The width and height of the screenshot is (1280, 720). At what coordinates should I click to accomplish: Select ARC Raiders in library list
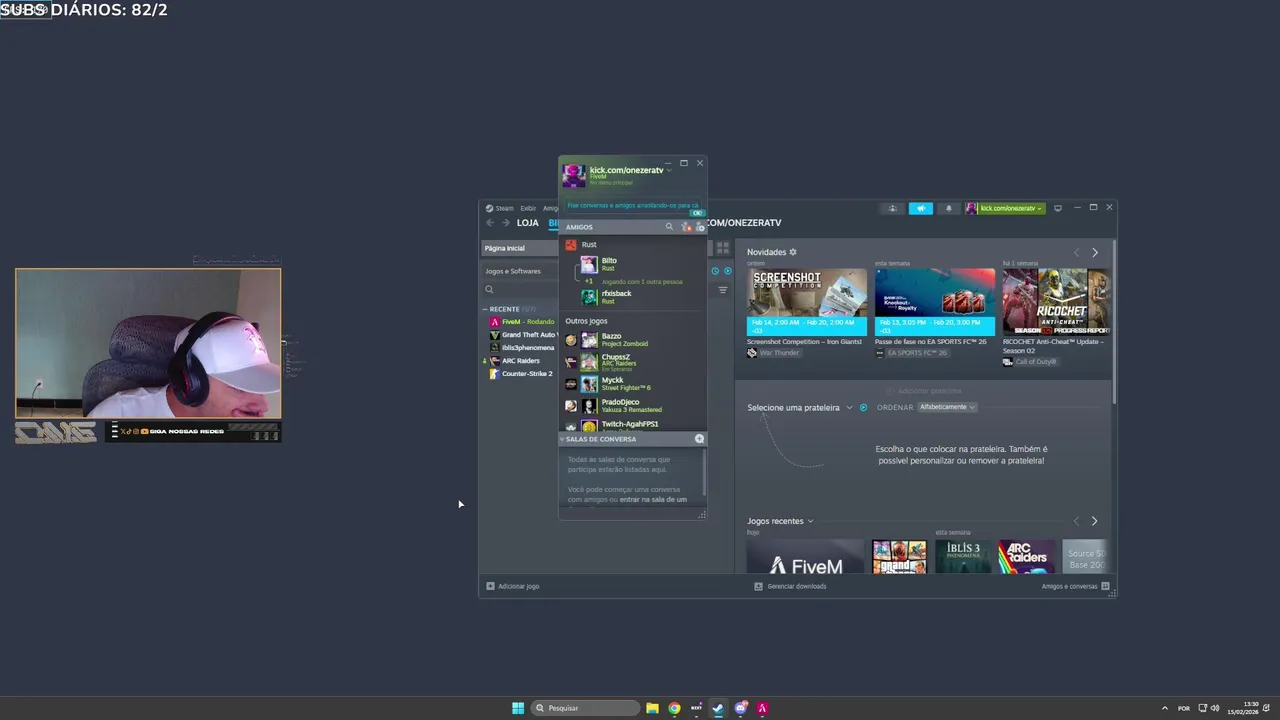click(x=522, y=361)
